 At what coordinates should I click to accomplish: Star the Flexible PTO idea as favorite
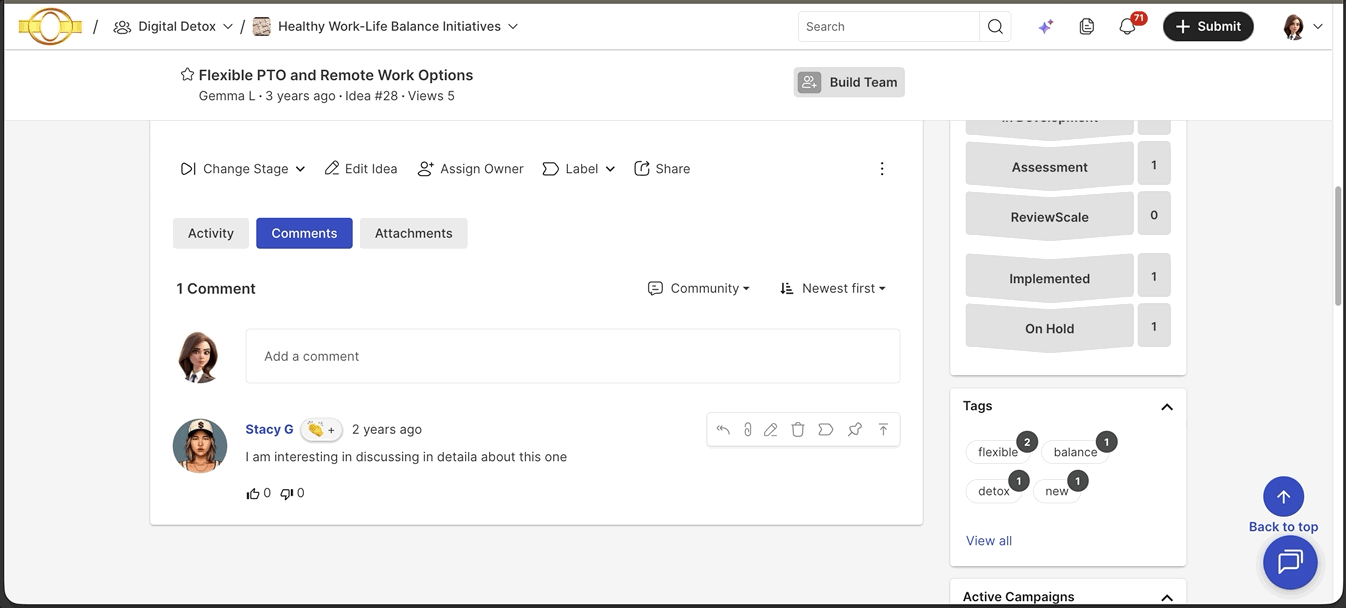pos(187,74)
